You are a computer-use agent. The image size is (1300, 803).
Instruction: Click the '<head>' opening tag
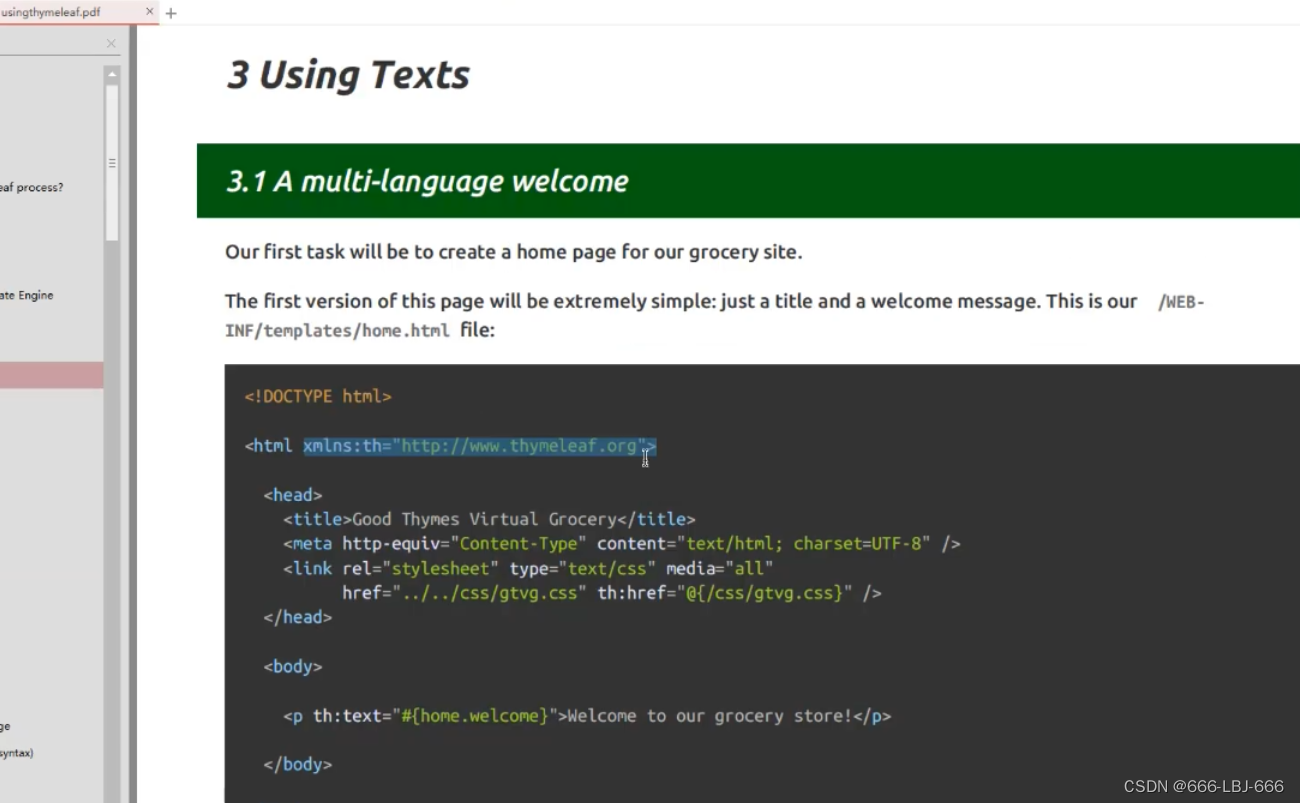pyautogui.click(x=293, y=495)
